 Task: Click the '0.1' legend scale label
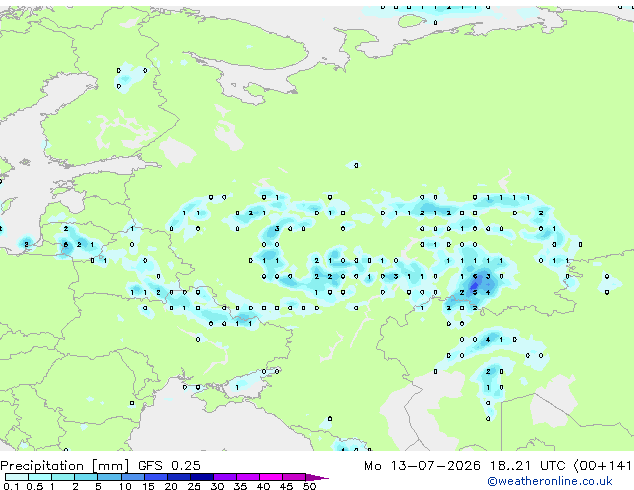(x=11, y=486)
